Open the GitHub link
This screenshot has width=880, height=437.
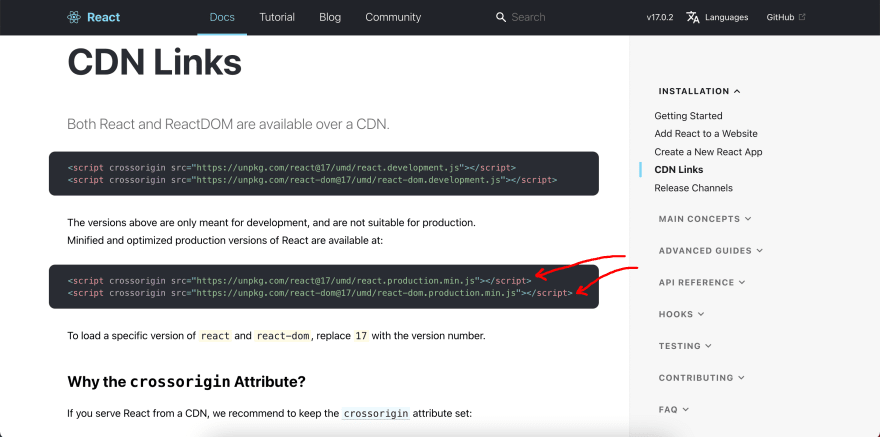pos(780,17)
